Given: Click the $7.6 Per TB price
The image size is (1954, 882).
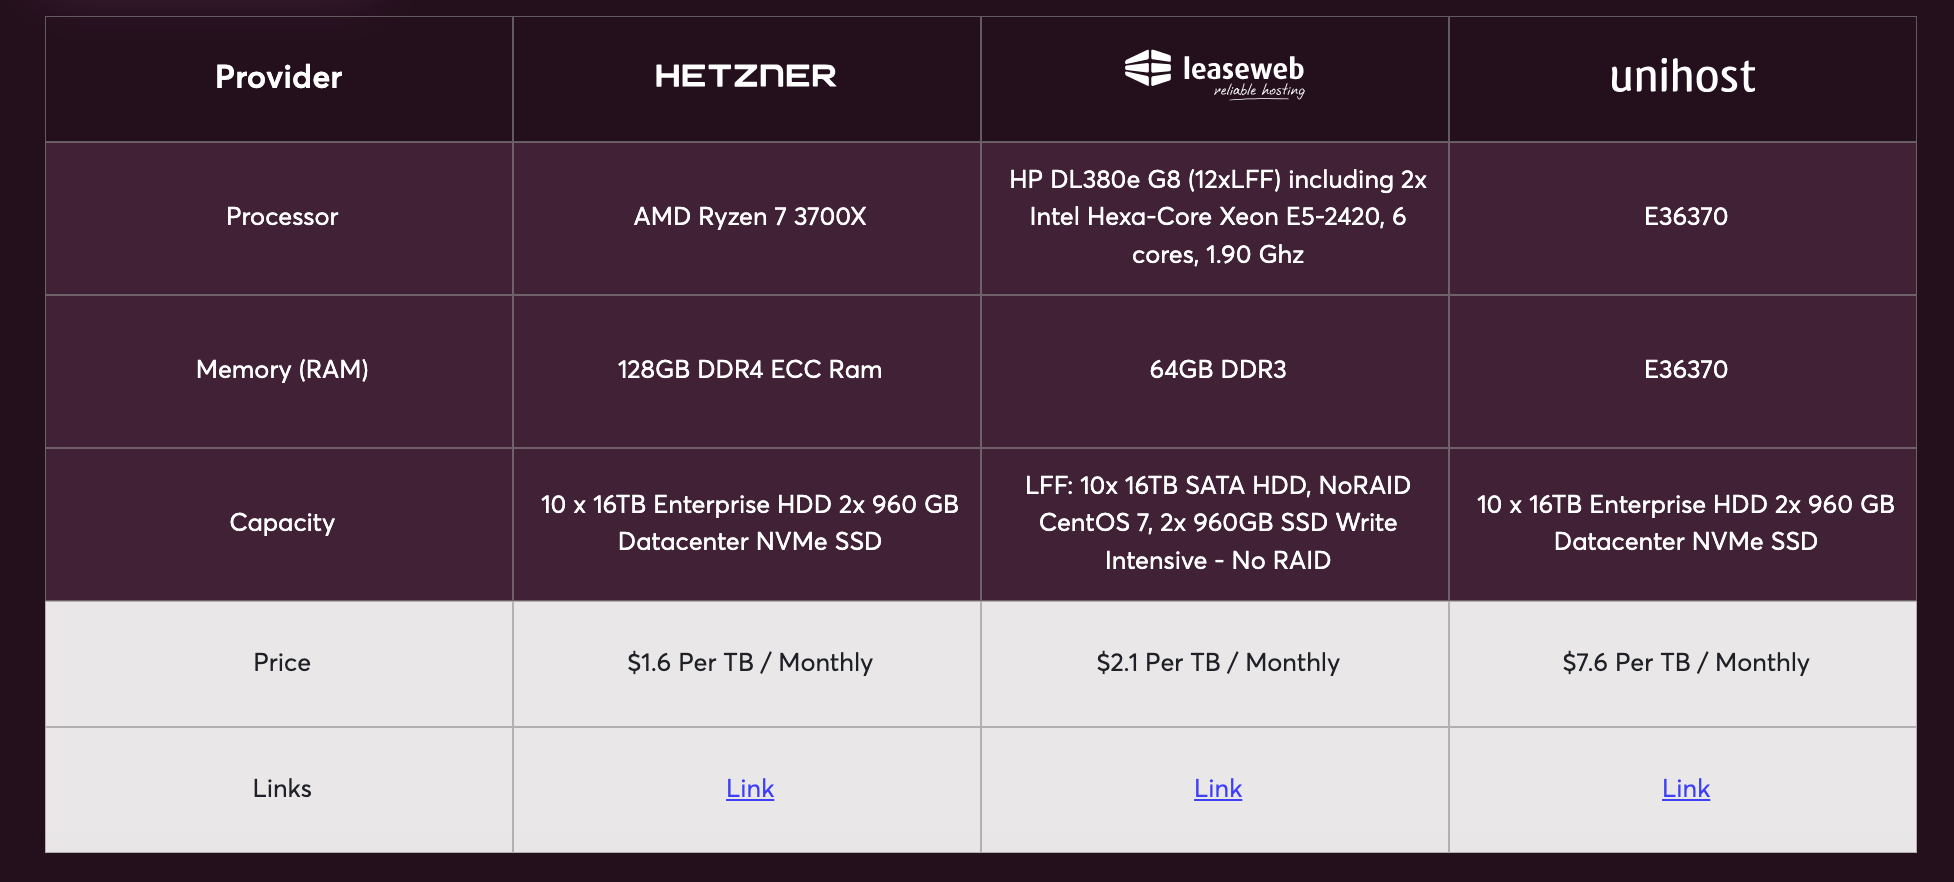Looking at the screenshot, I should click(x=1686, y=663).
